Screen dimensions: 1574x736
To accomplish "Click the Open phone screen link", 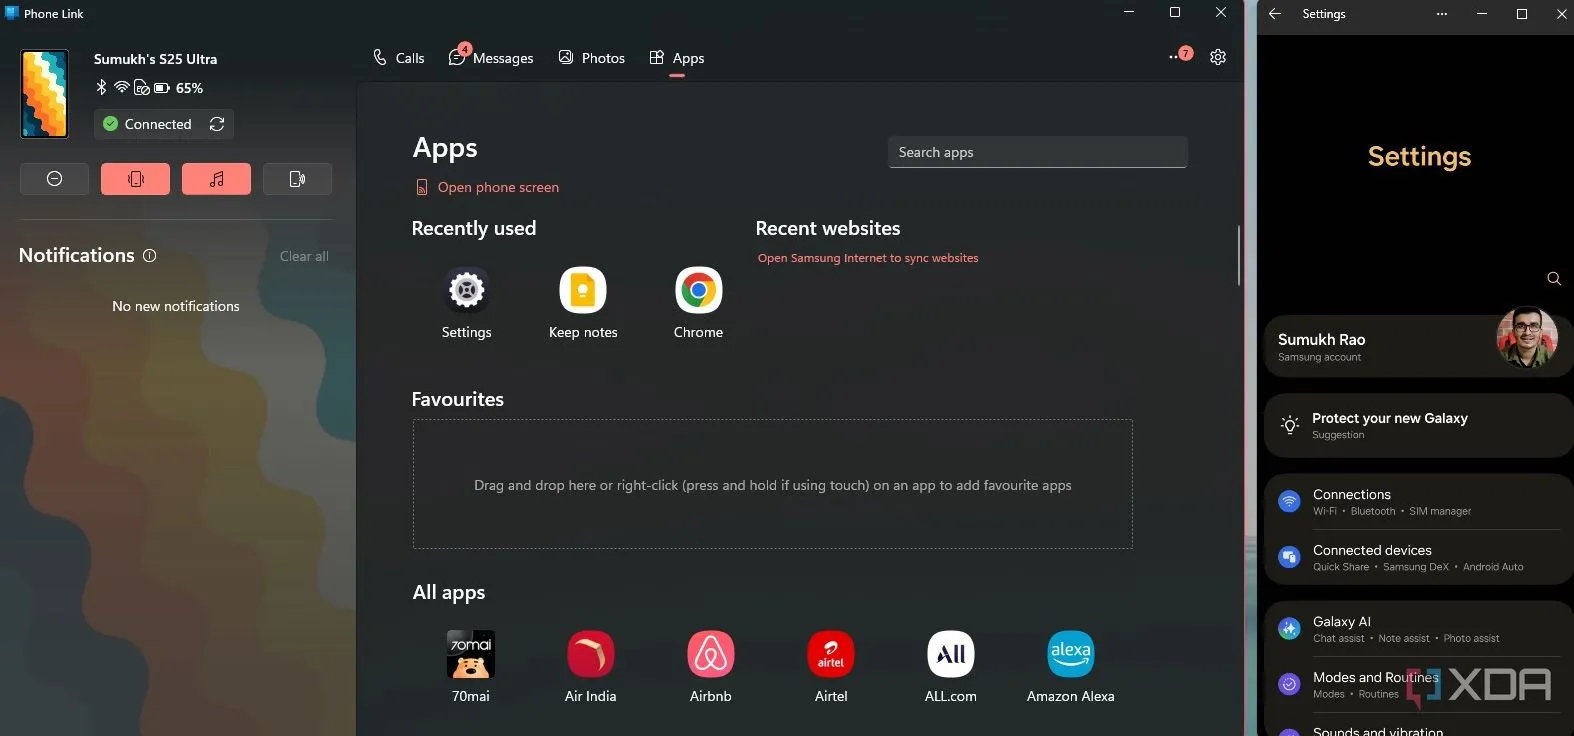I will (x=497, y=187).
